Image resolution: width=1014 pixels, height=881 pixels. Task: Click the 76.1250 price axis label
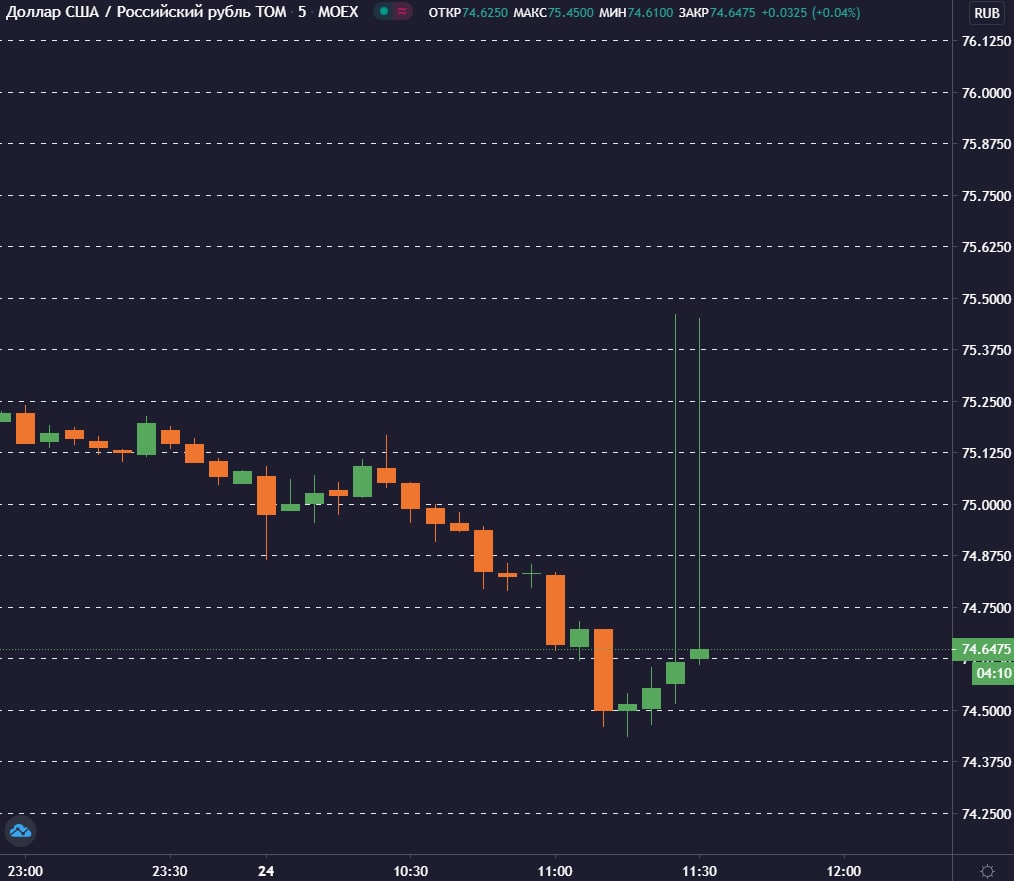(x=986, y=41)
